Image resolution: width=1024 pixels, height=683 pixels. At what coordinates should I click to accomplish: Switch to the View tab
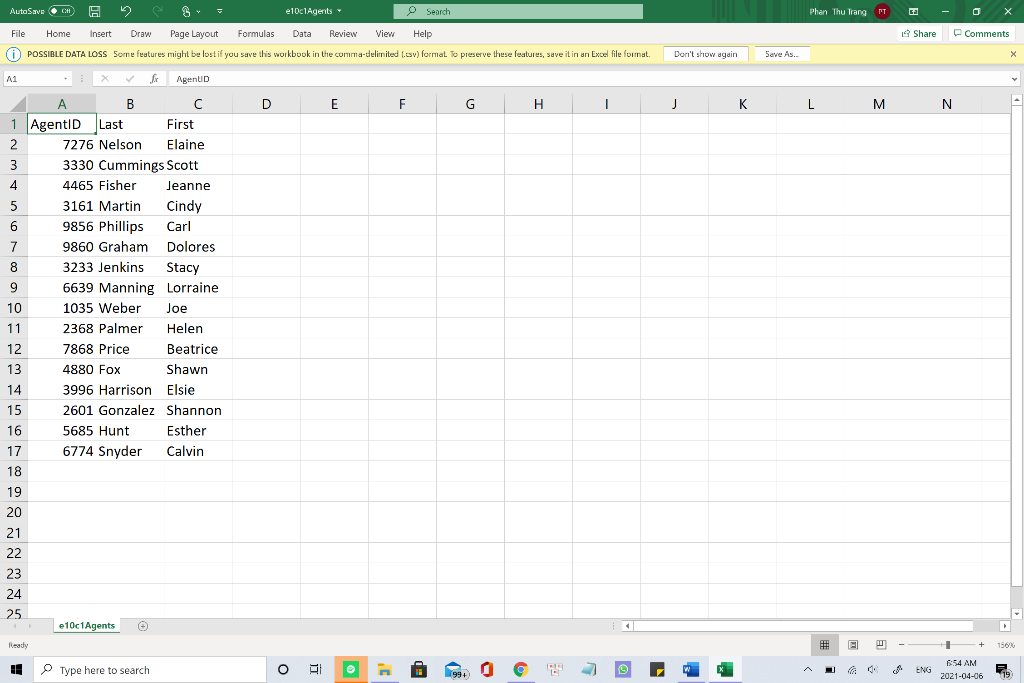pos(385,33)
